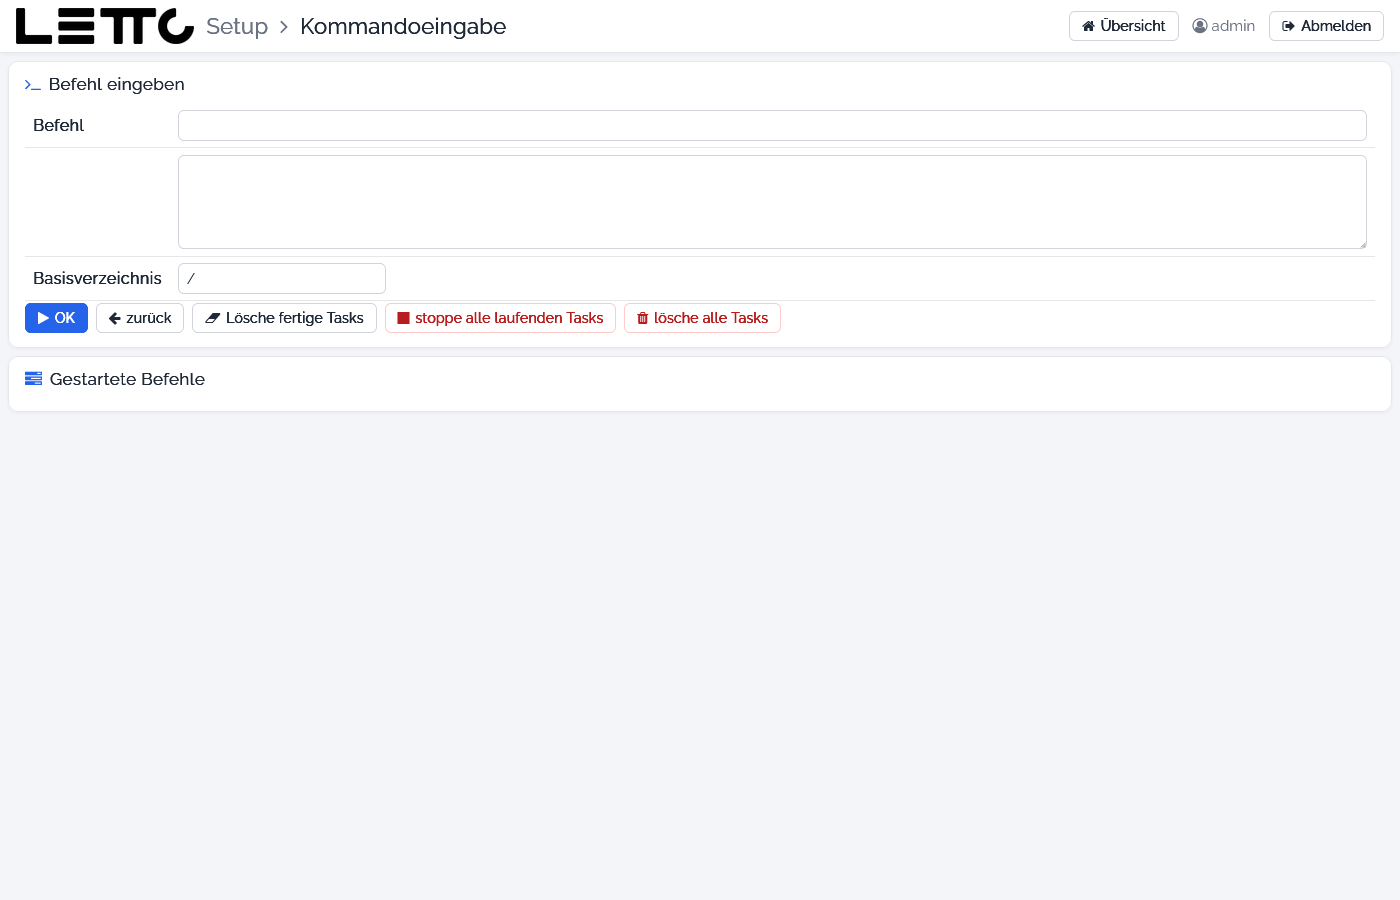Viewport: 1400px width, 900px height.
Task: Click the LETTO logo
Action: point(105,26)
